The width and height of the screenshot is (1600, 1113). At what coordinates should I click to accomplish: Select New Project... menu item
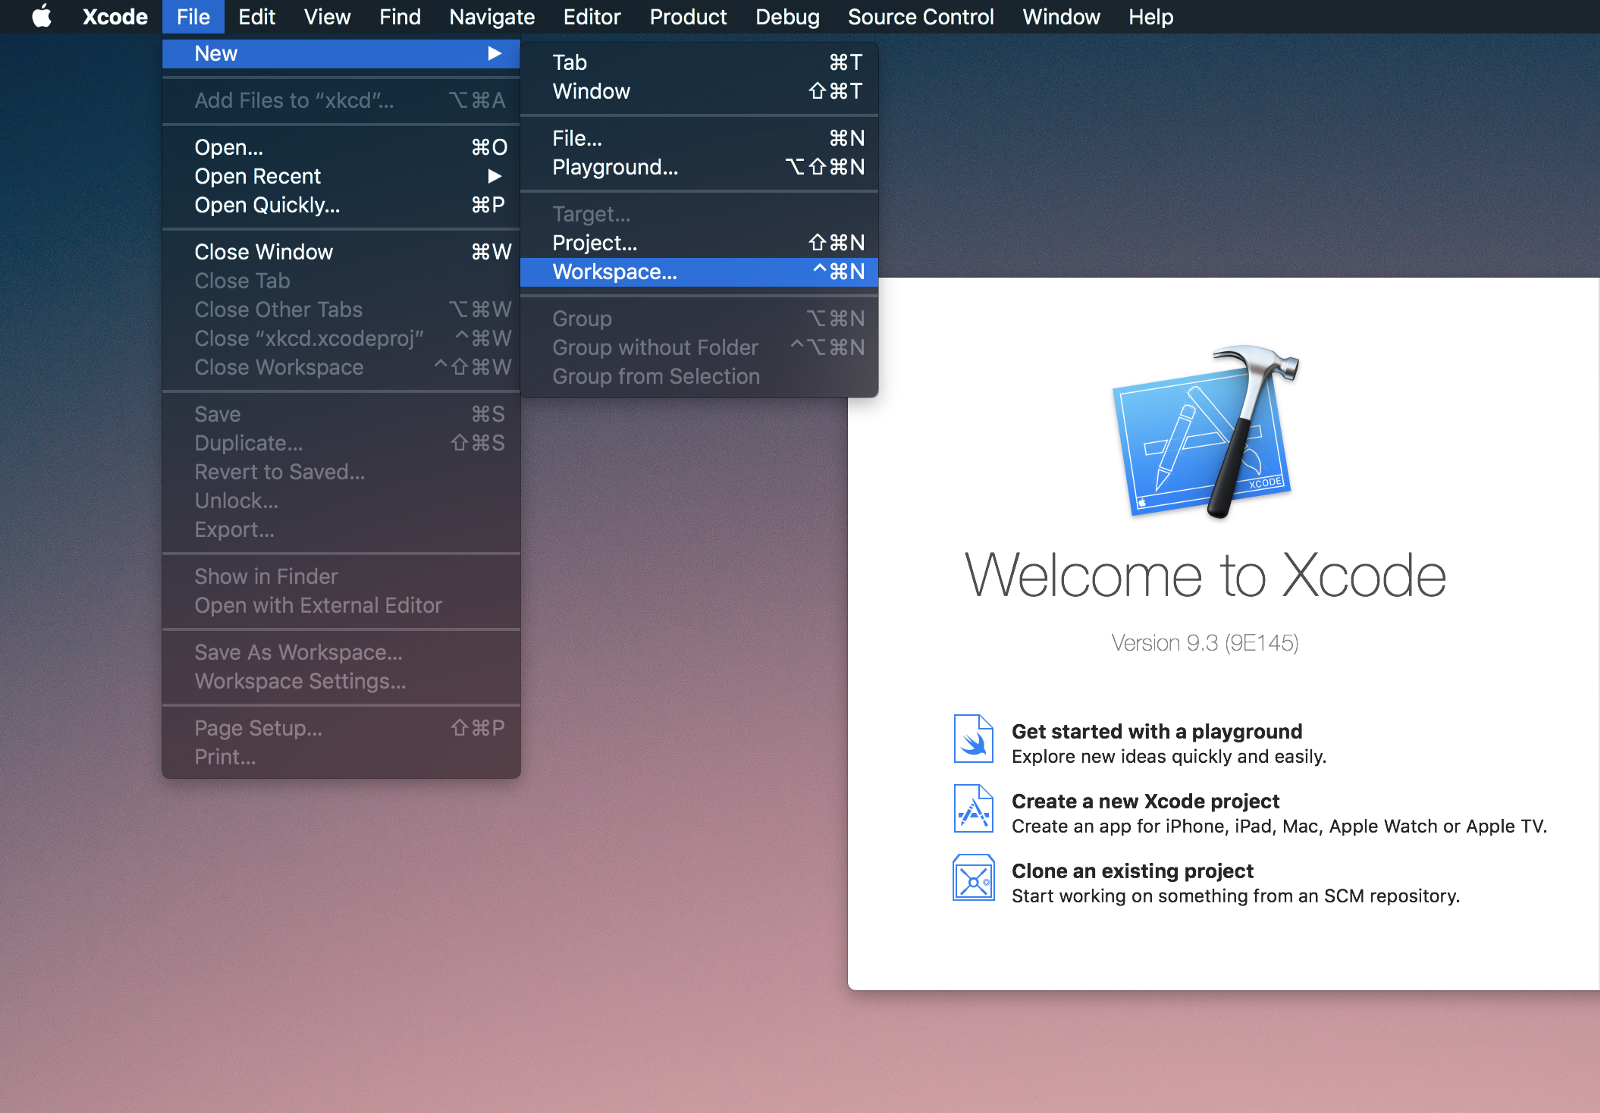[x=699, y=243]
